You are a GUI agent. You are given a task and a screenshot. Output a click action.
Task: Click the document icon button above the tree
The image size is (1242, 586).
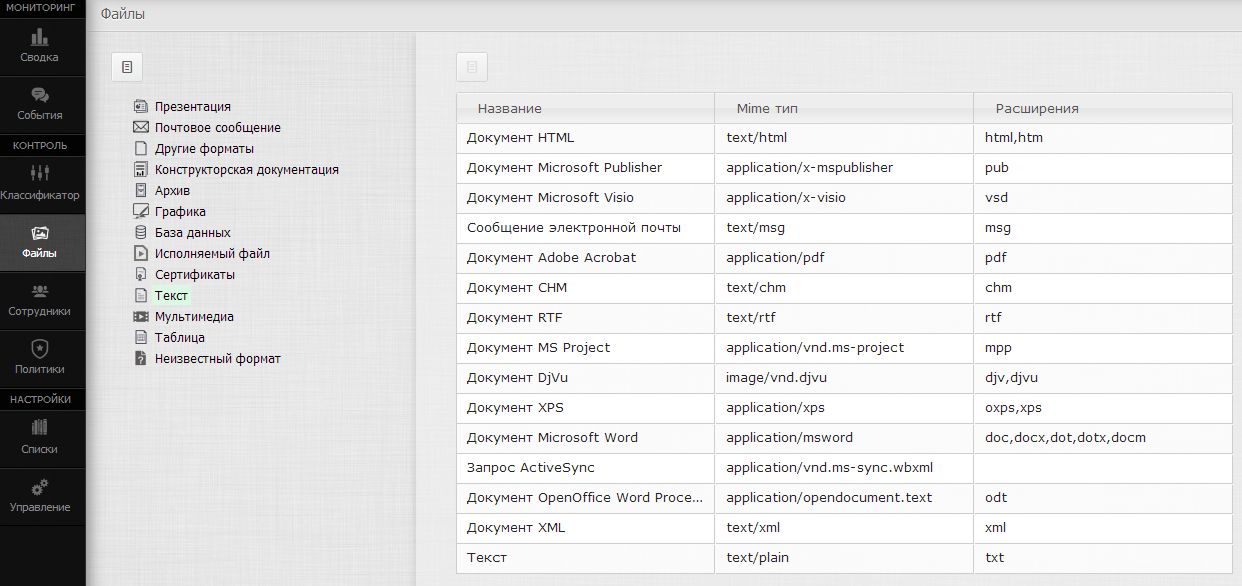[127, 67]
